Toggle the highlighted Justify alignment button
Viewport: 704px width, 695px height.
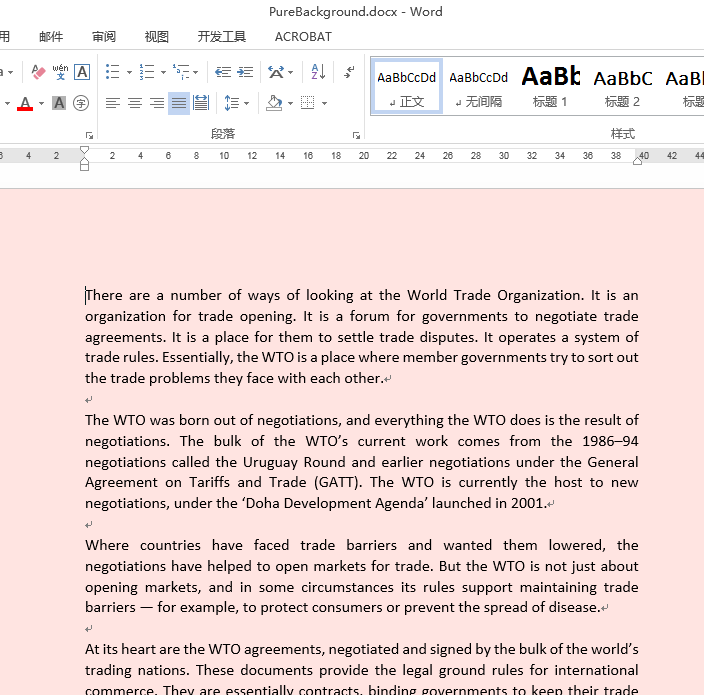click(x=179, y=103)
